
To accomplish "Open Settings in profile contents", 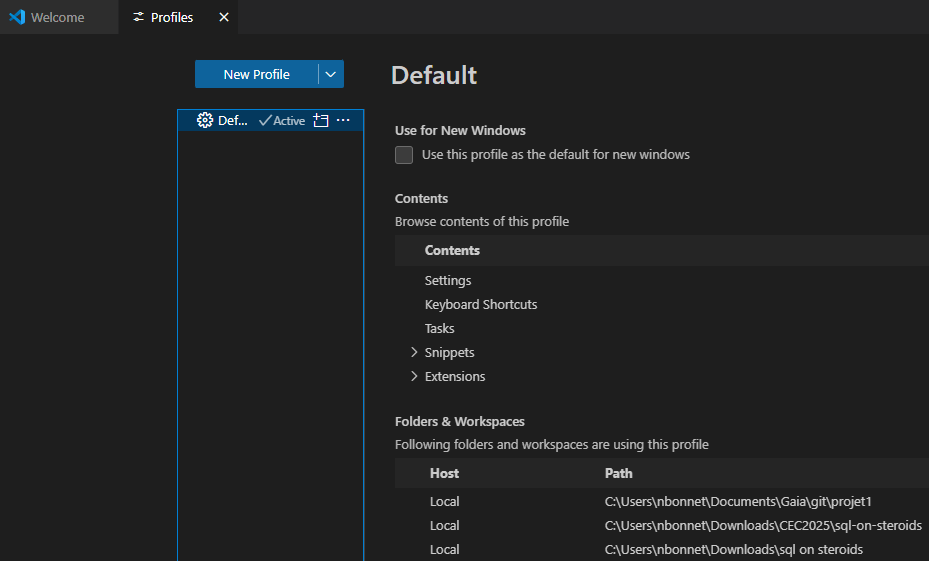I will click(x=448, y=280).
